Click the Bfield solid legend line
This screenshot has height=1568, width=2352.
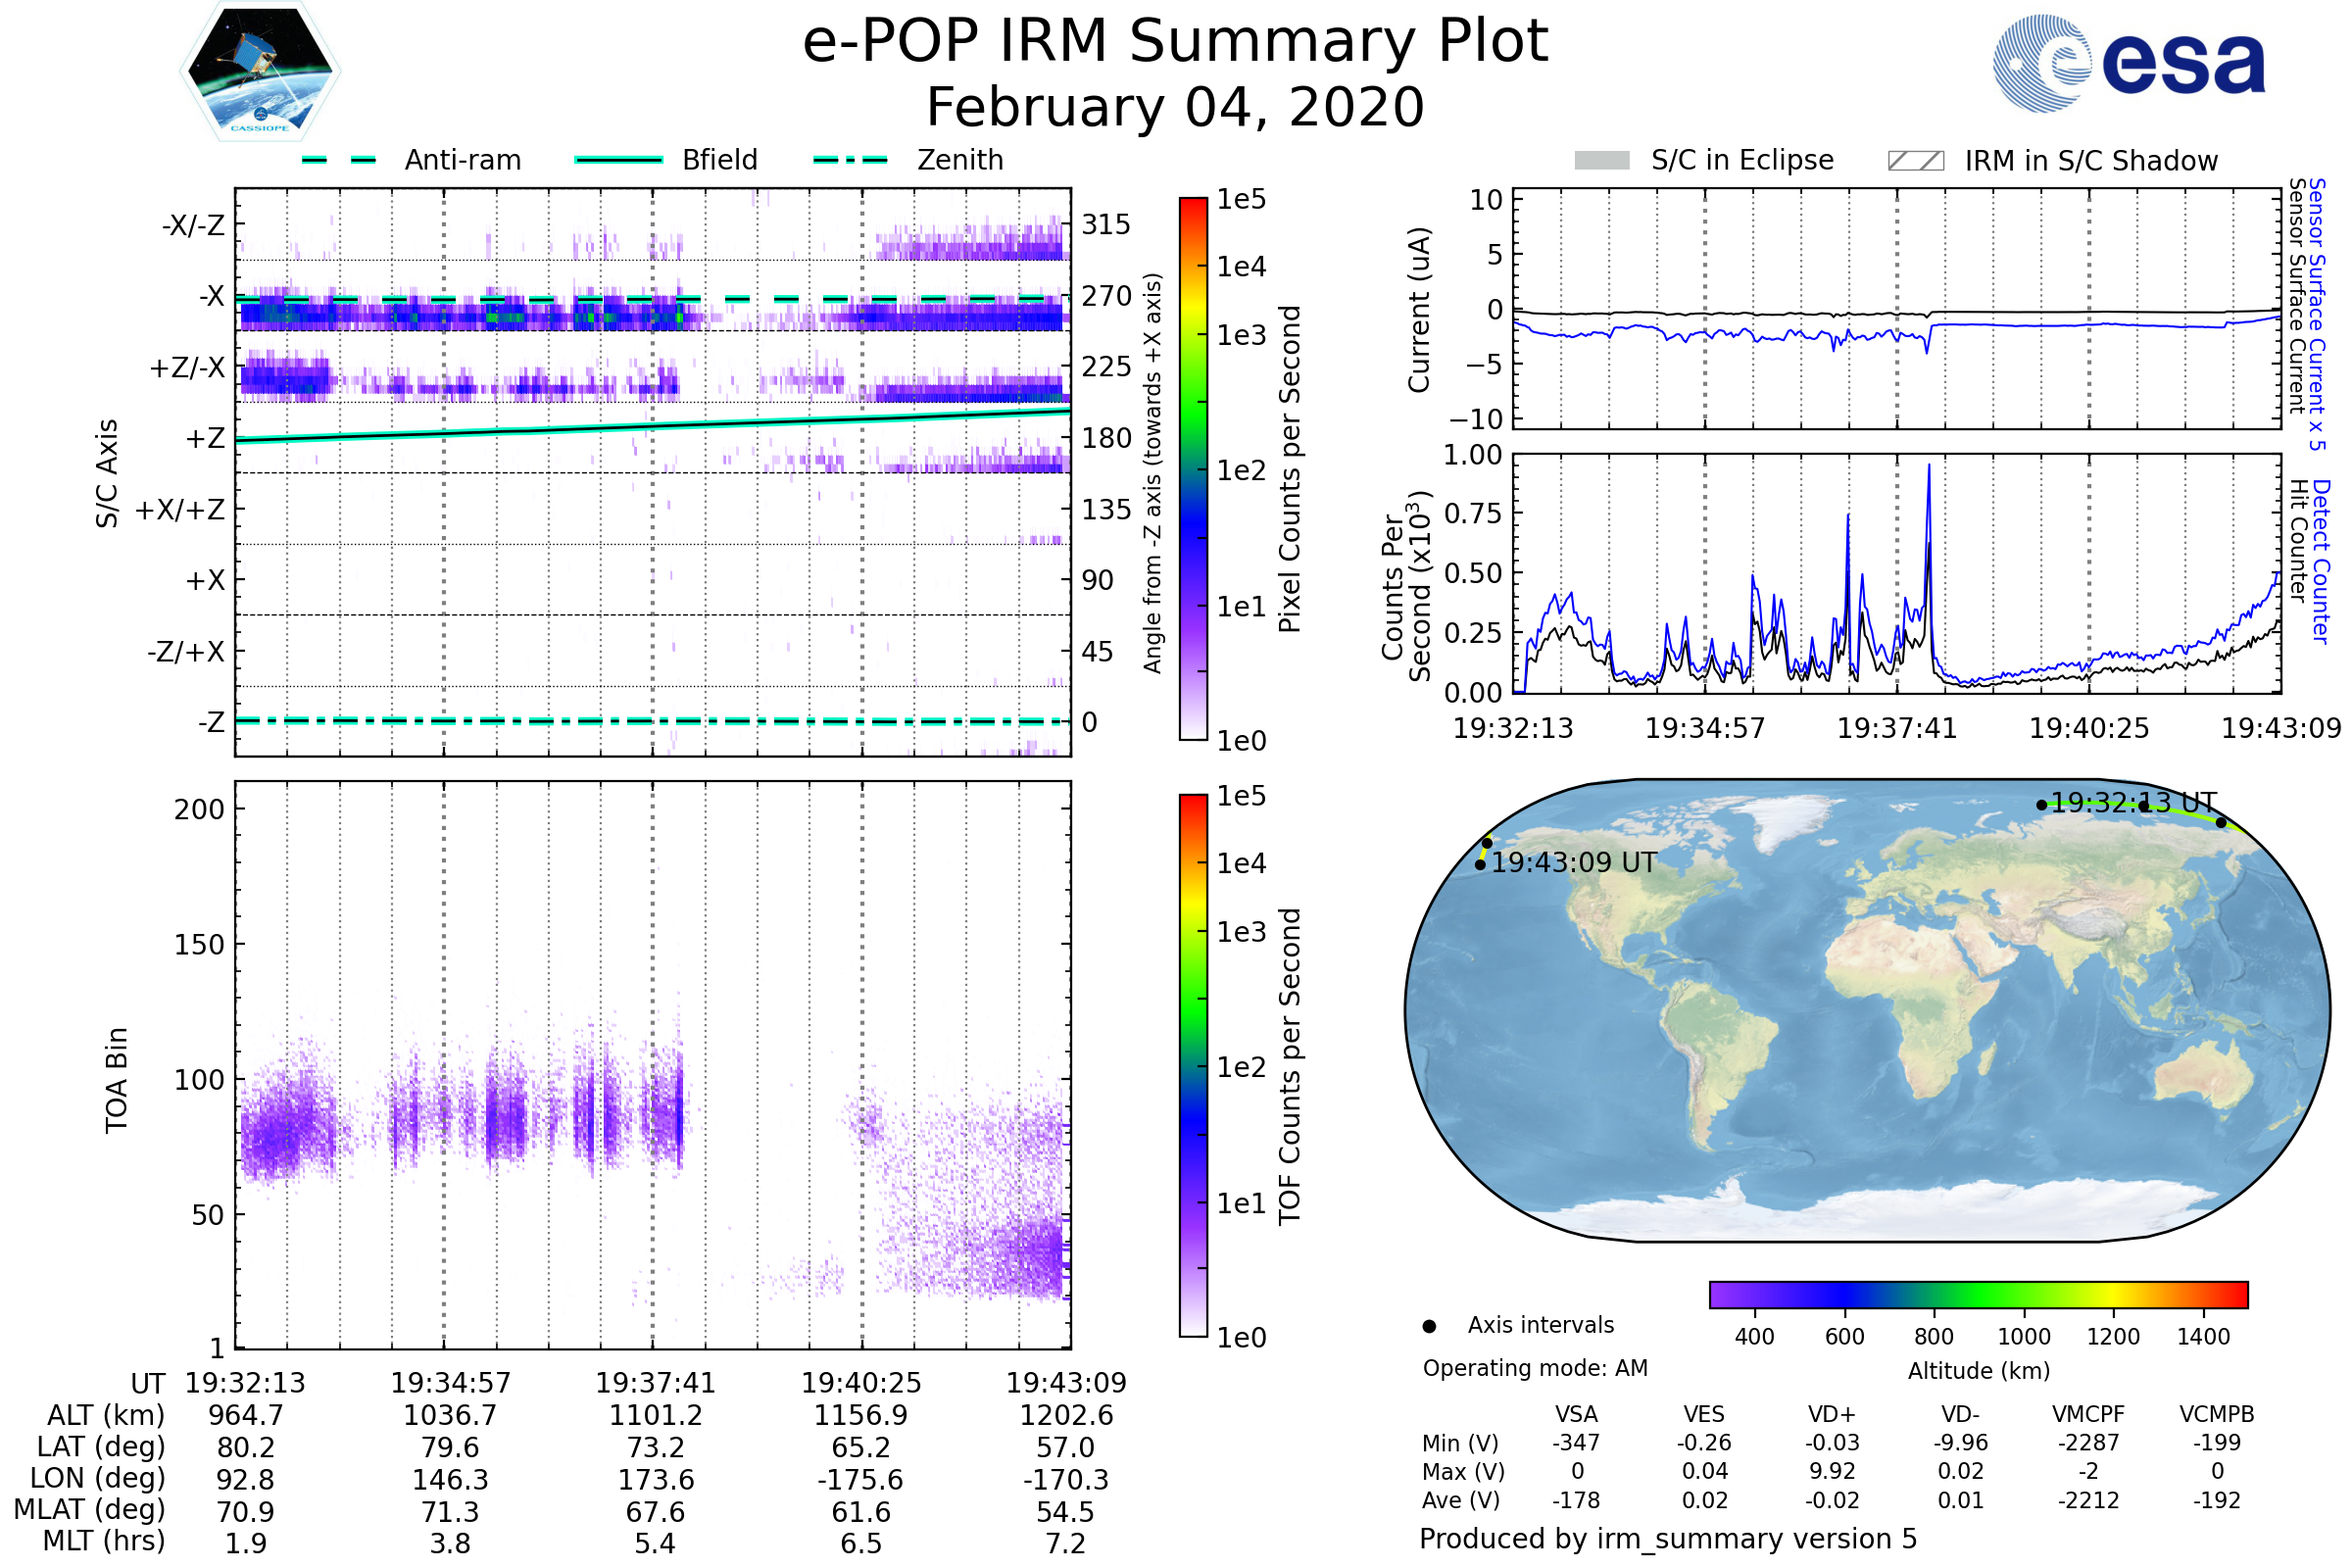pos(618,160)
